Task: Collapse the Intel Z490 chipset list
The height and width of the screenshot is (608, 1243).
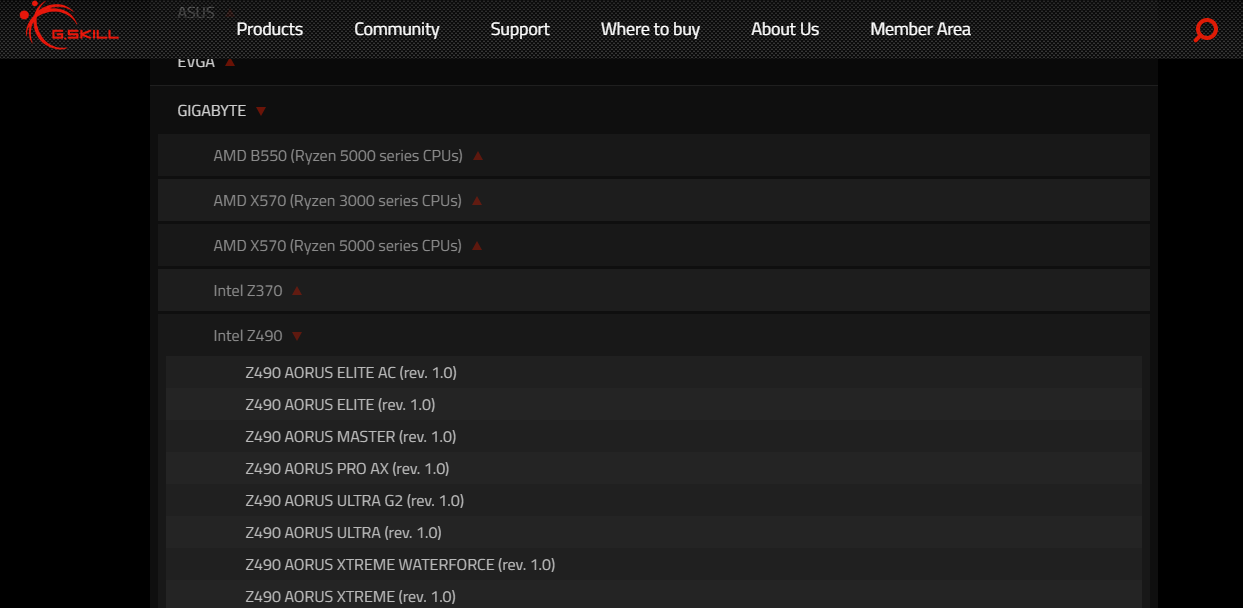Action: pyautogui.click(x=654, y=335)
